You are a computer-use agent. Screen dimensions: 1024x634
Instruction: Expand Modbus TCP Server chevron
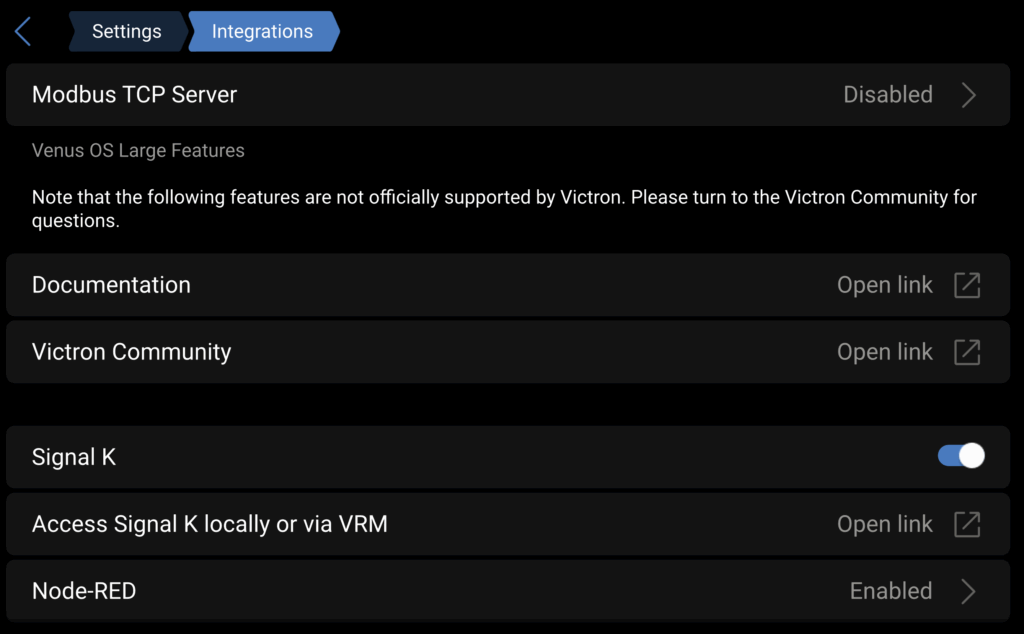click(968, 95)
